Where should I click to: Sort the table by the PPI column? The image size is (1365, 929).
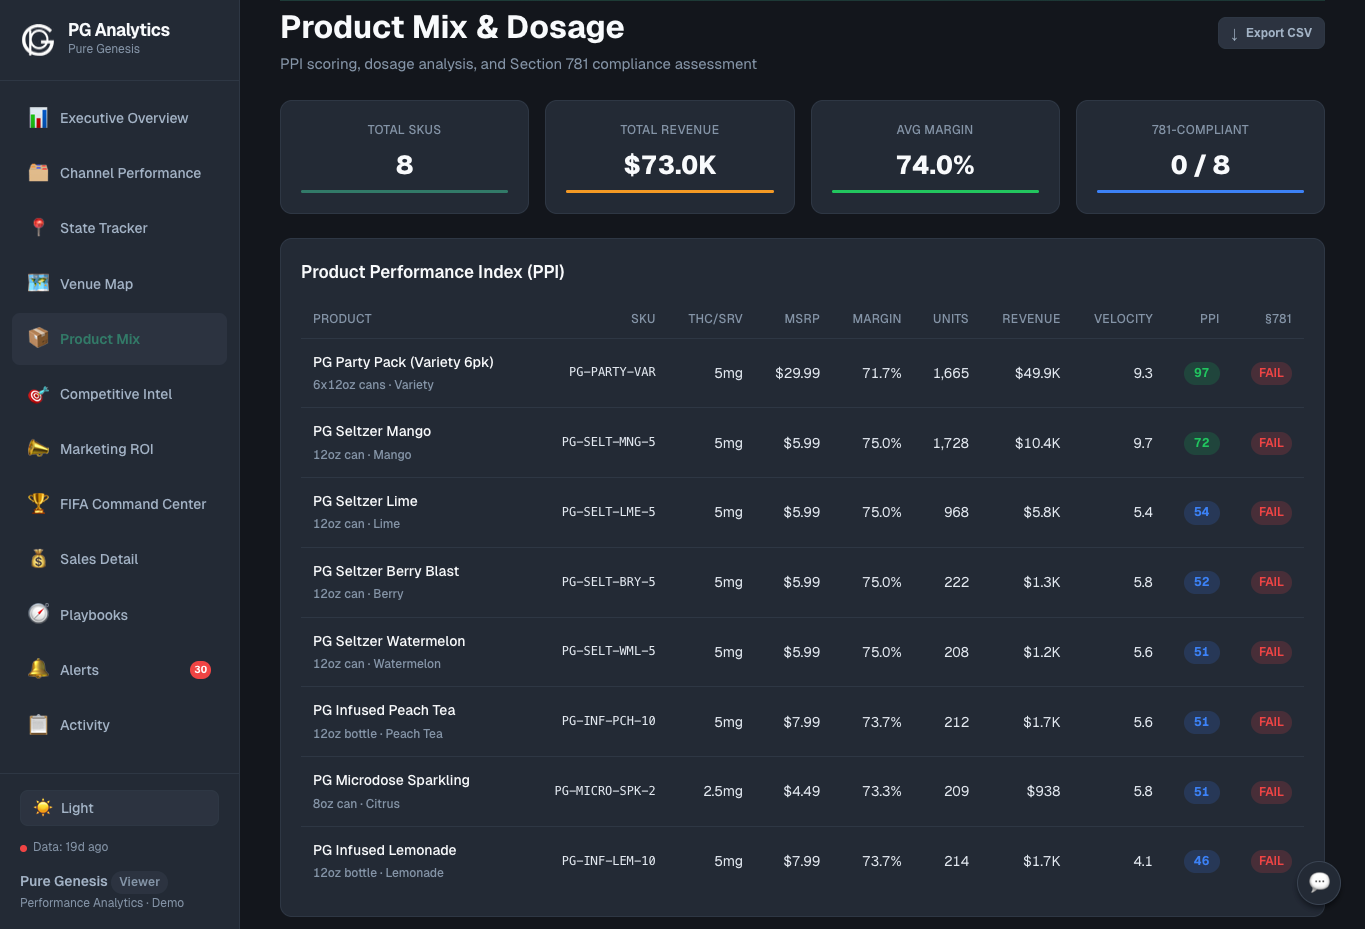[x=1209, y=318]
